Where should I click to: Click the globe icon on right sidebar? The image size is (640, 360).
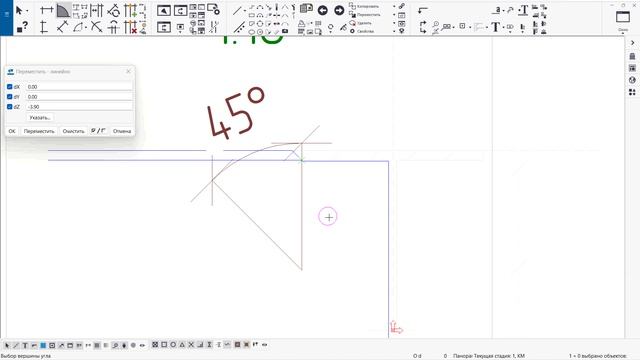click(632, 80)
